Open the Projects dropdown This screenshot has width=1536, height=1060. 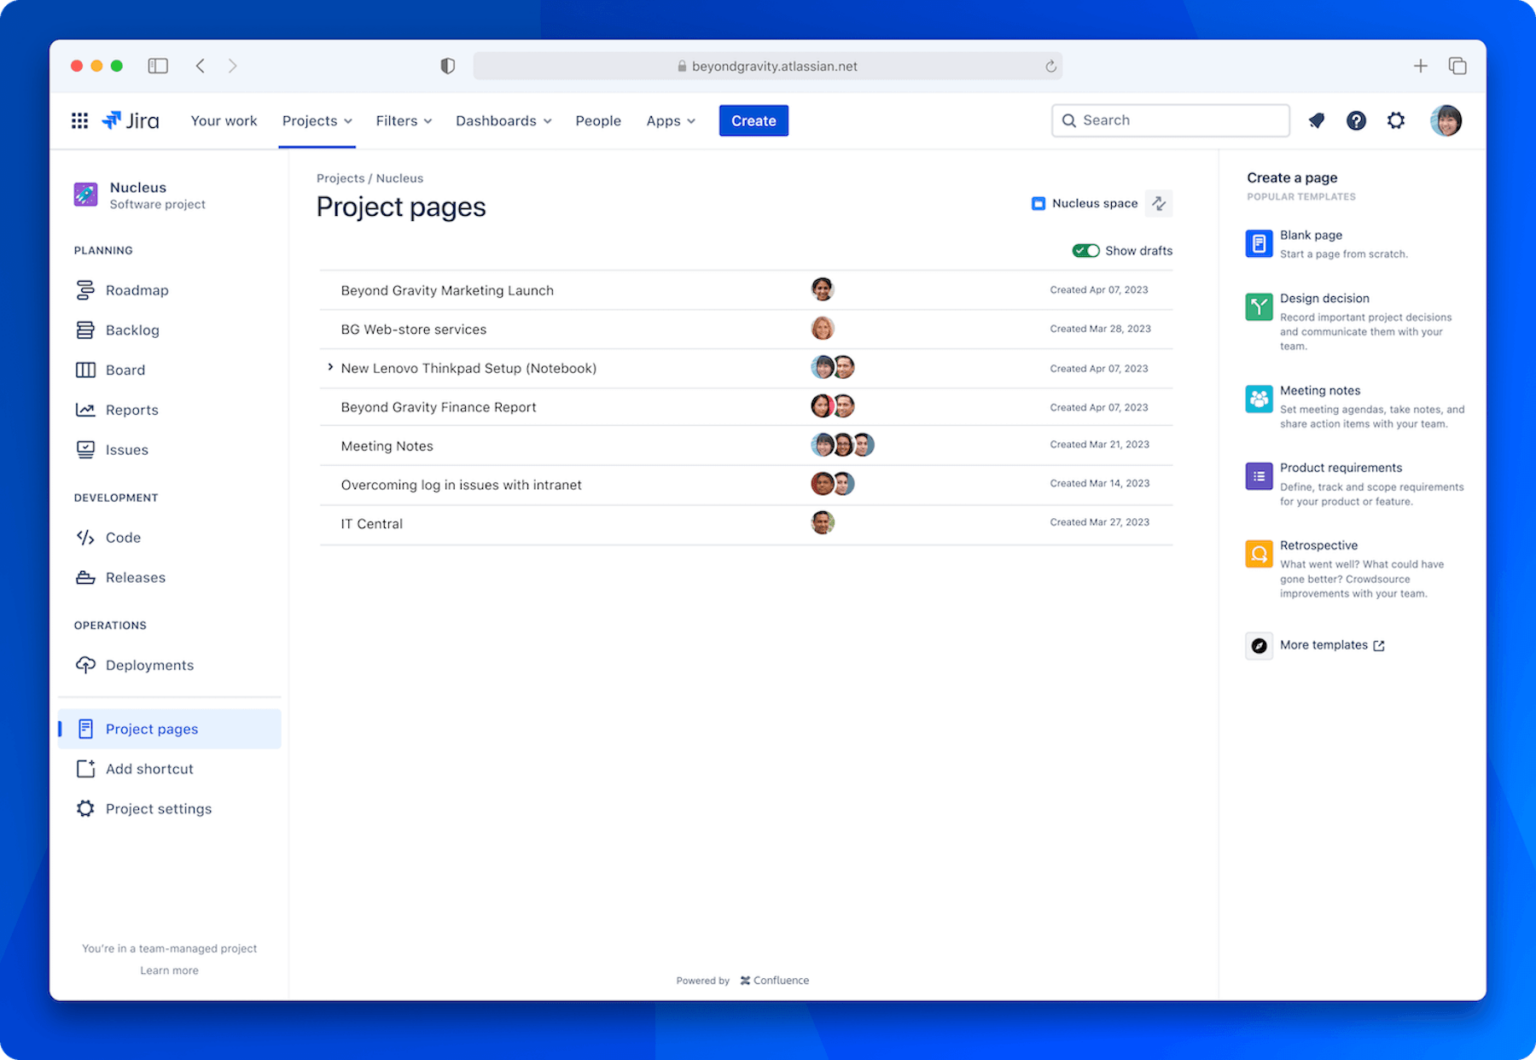[x=316, y=120]
